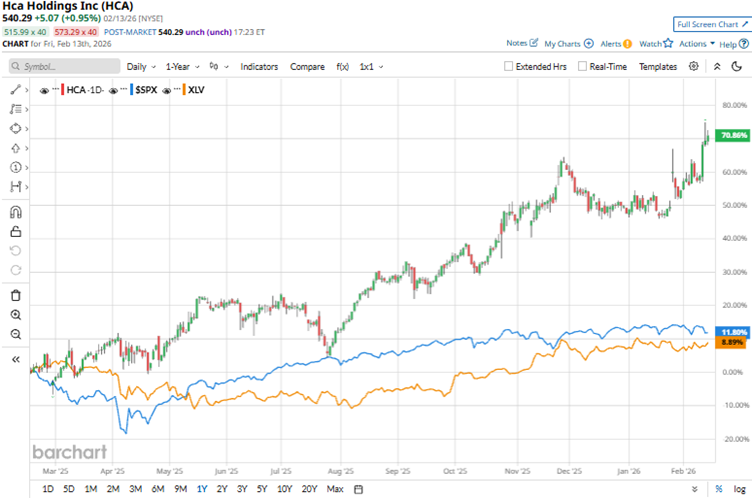Open chart settings gear icon

(x=694, y=66)
